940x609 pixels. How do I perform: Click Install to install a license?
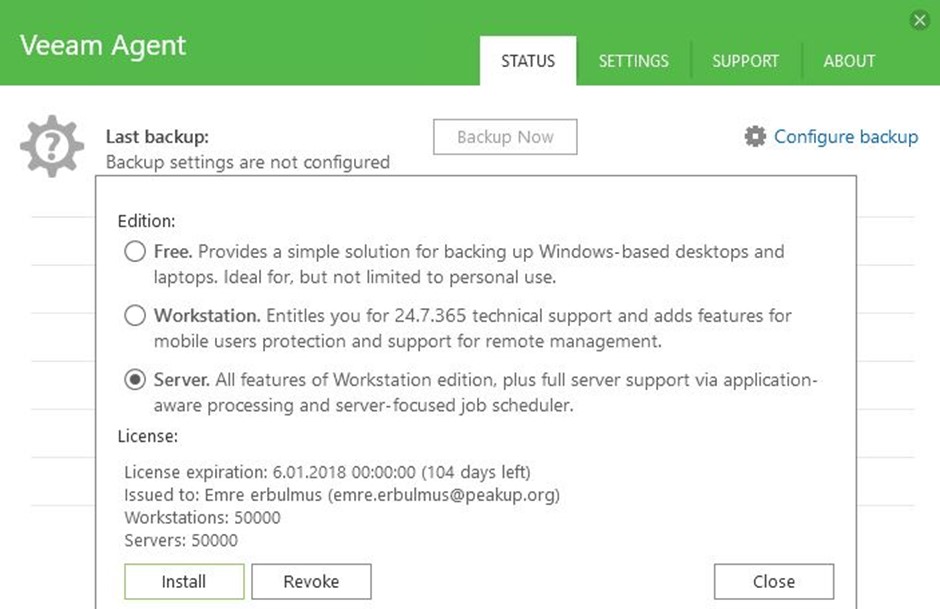184,581
